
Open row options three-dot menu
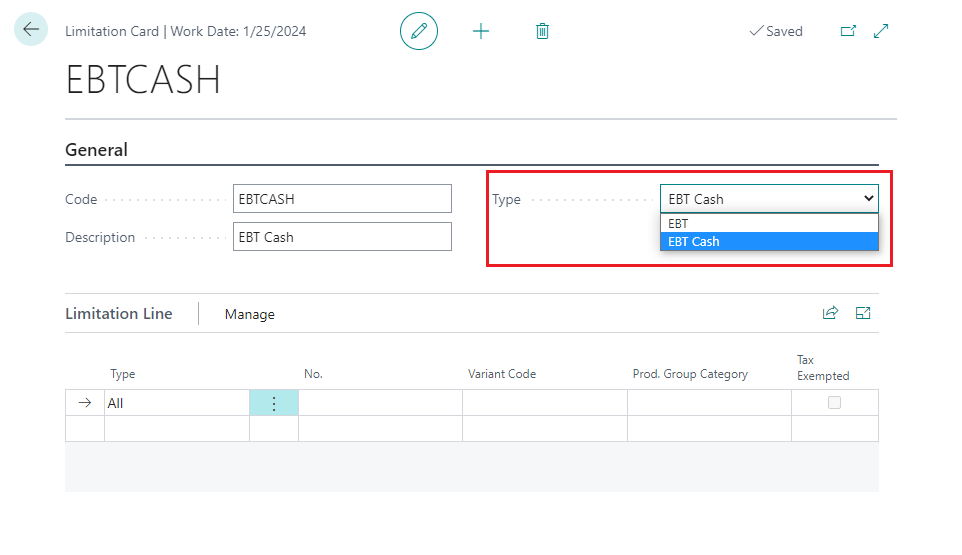(x=274, y=403)
